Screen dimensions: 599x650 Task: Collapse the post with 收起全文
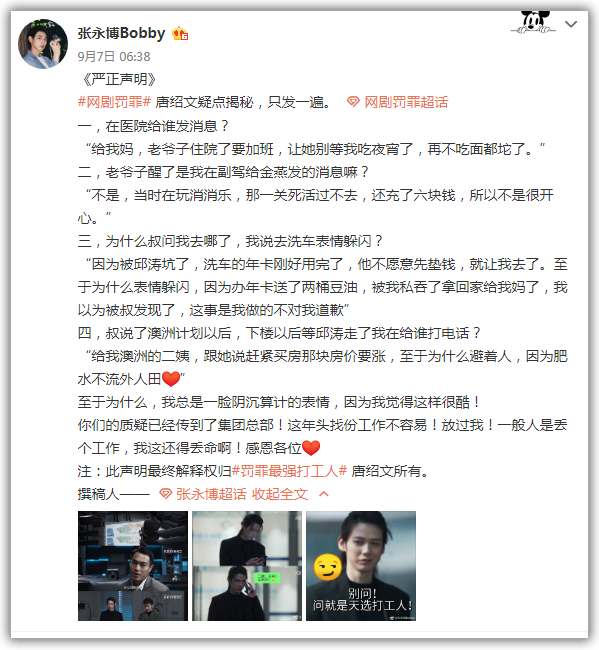coord(280,494)
